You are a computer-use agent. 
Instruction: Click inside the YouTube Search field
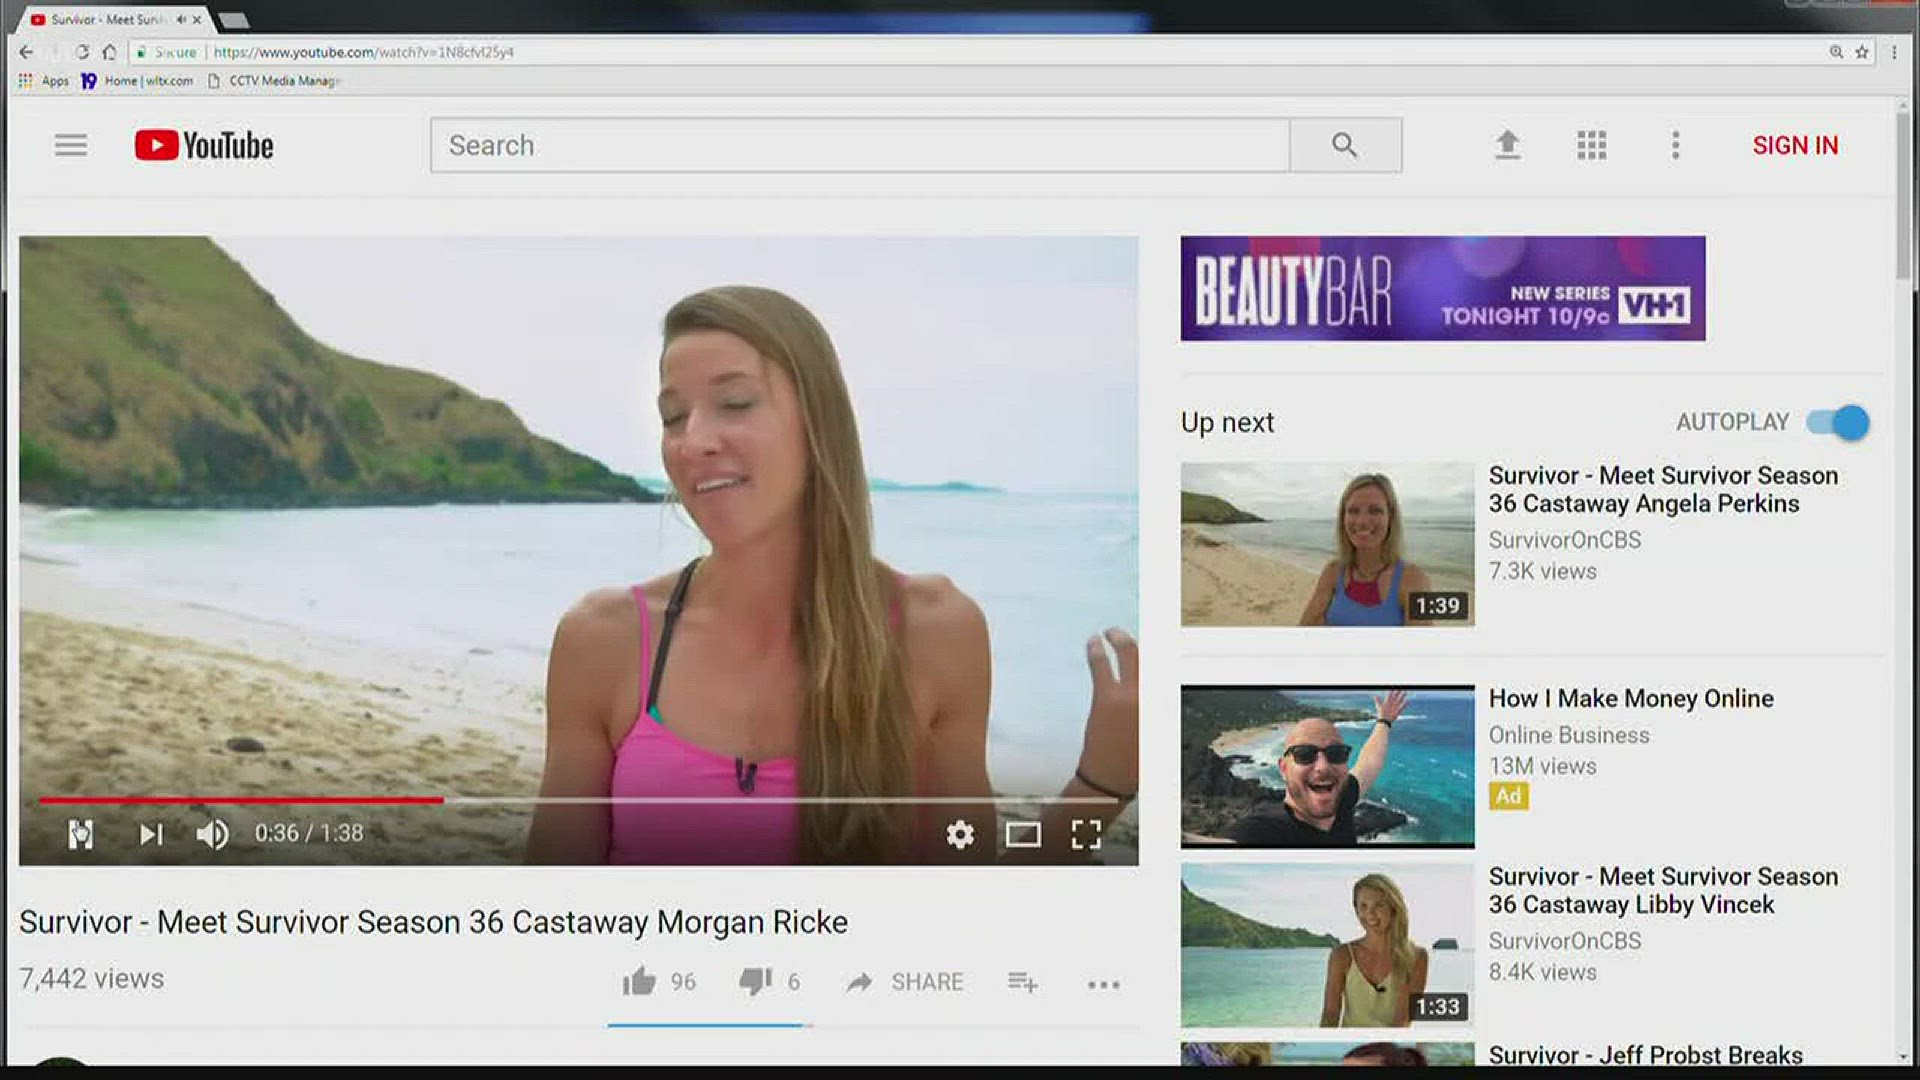(860, 145)
